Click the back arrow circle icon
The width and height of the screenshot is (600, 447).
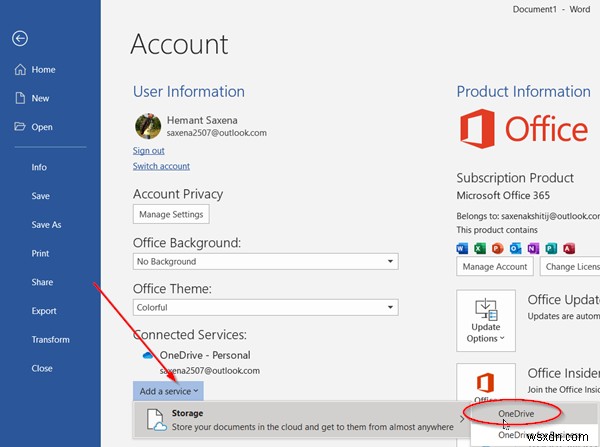pyautogui.click(x=20, y=38)
